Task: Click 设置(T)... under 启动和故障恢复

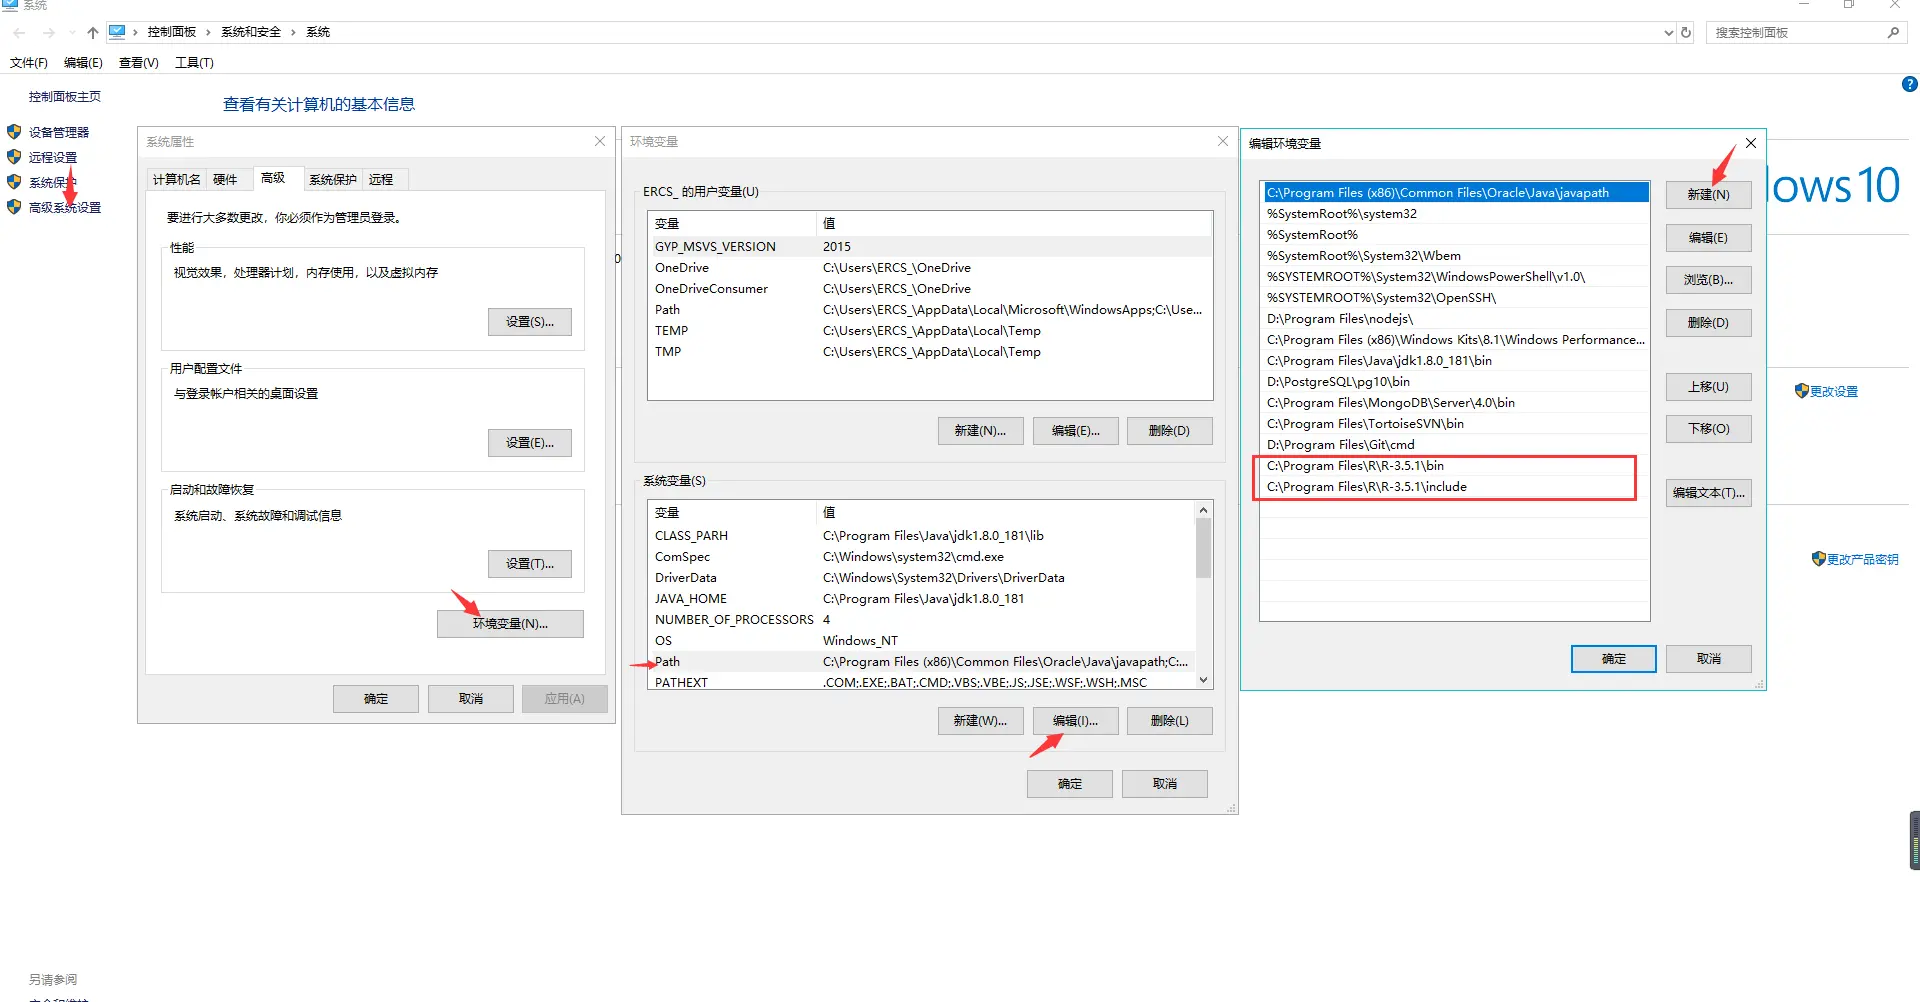Action: [x=530, y=564]
